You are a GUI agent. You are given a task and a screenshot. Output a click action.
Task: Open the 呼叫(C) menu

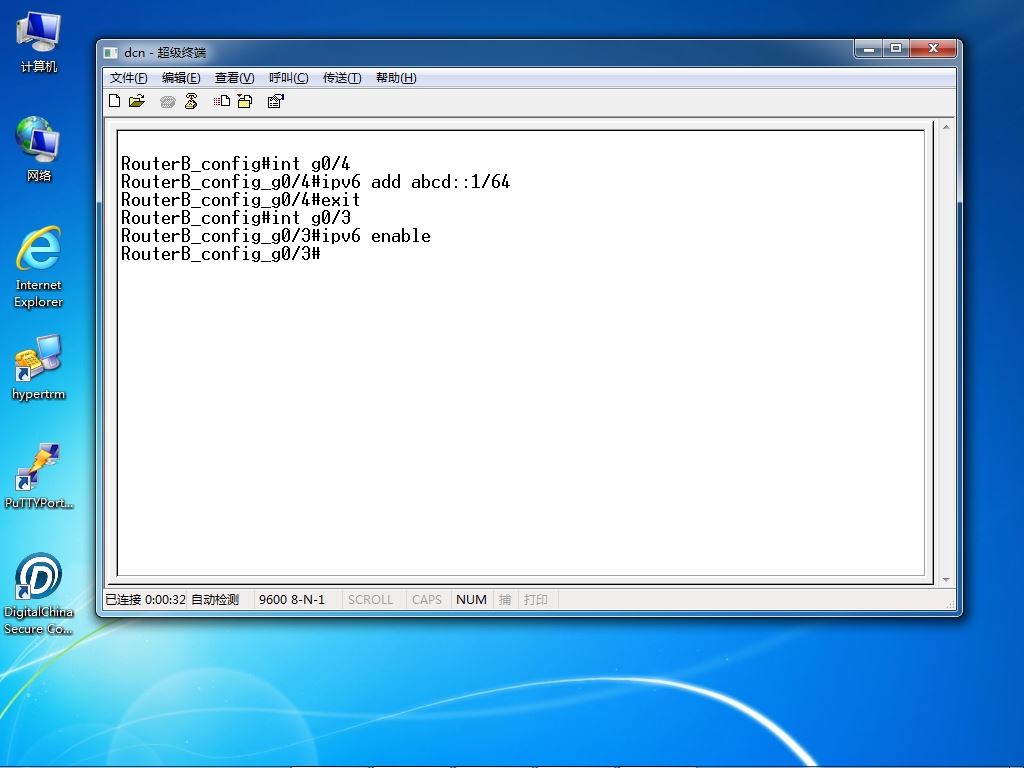pyautogui.click(x=289, y=78)
